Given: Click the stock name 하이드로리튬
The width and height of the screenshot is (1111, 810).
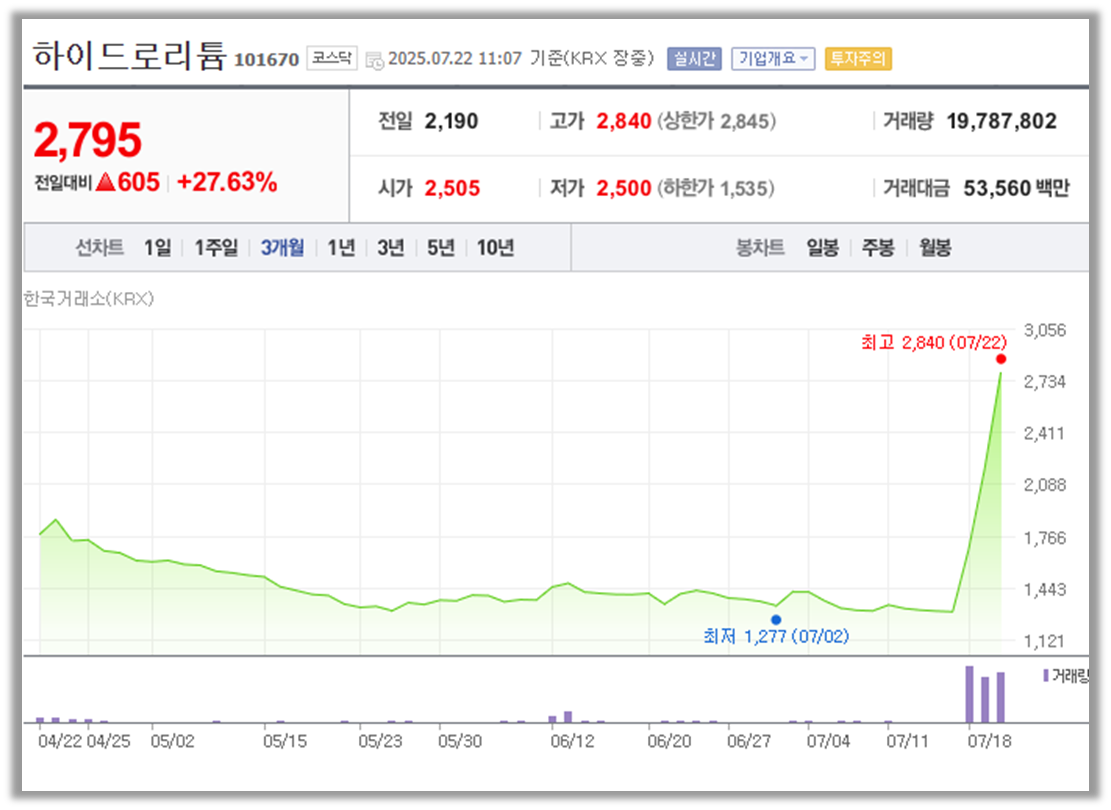Looking at the screenshot, I should coord(129,55).
